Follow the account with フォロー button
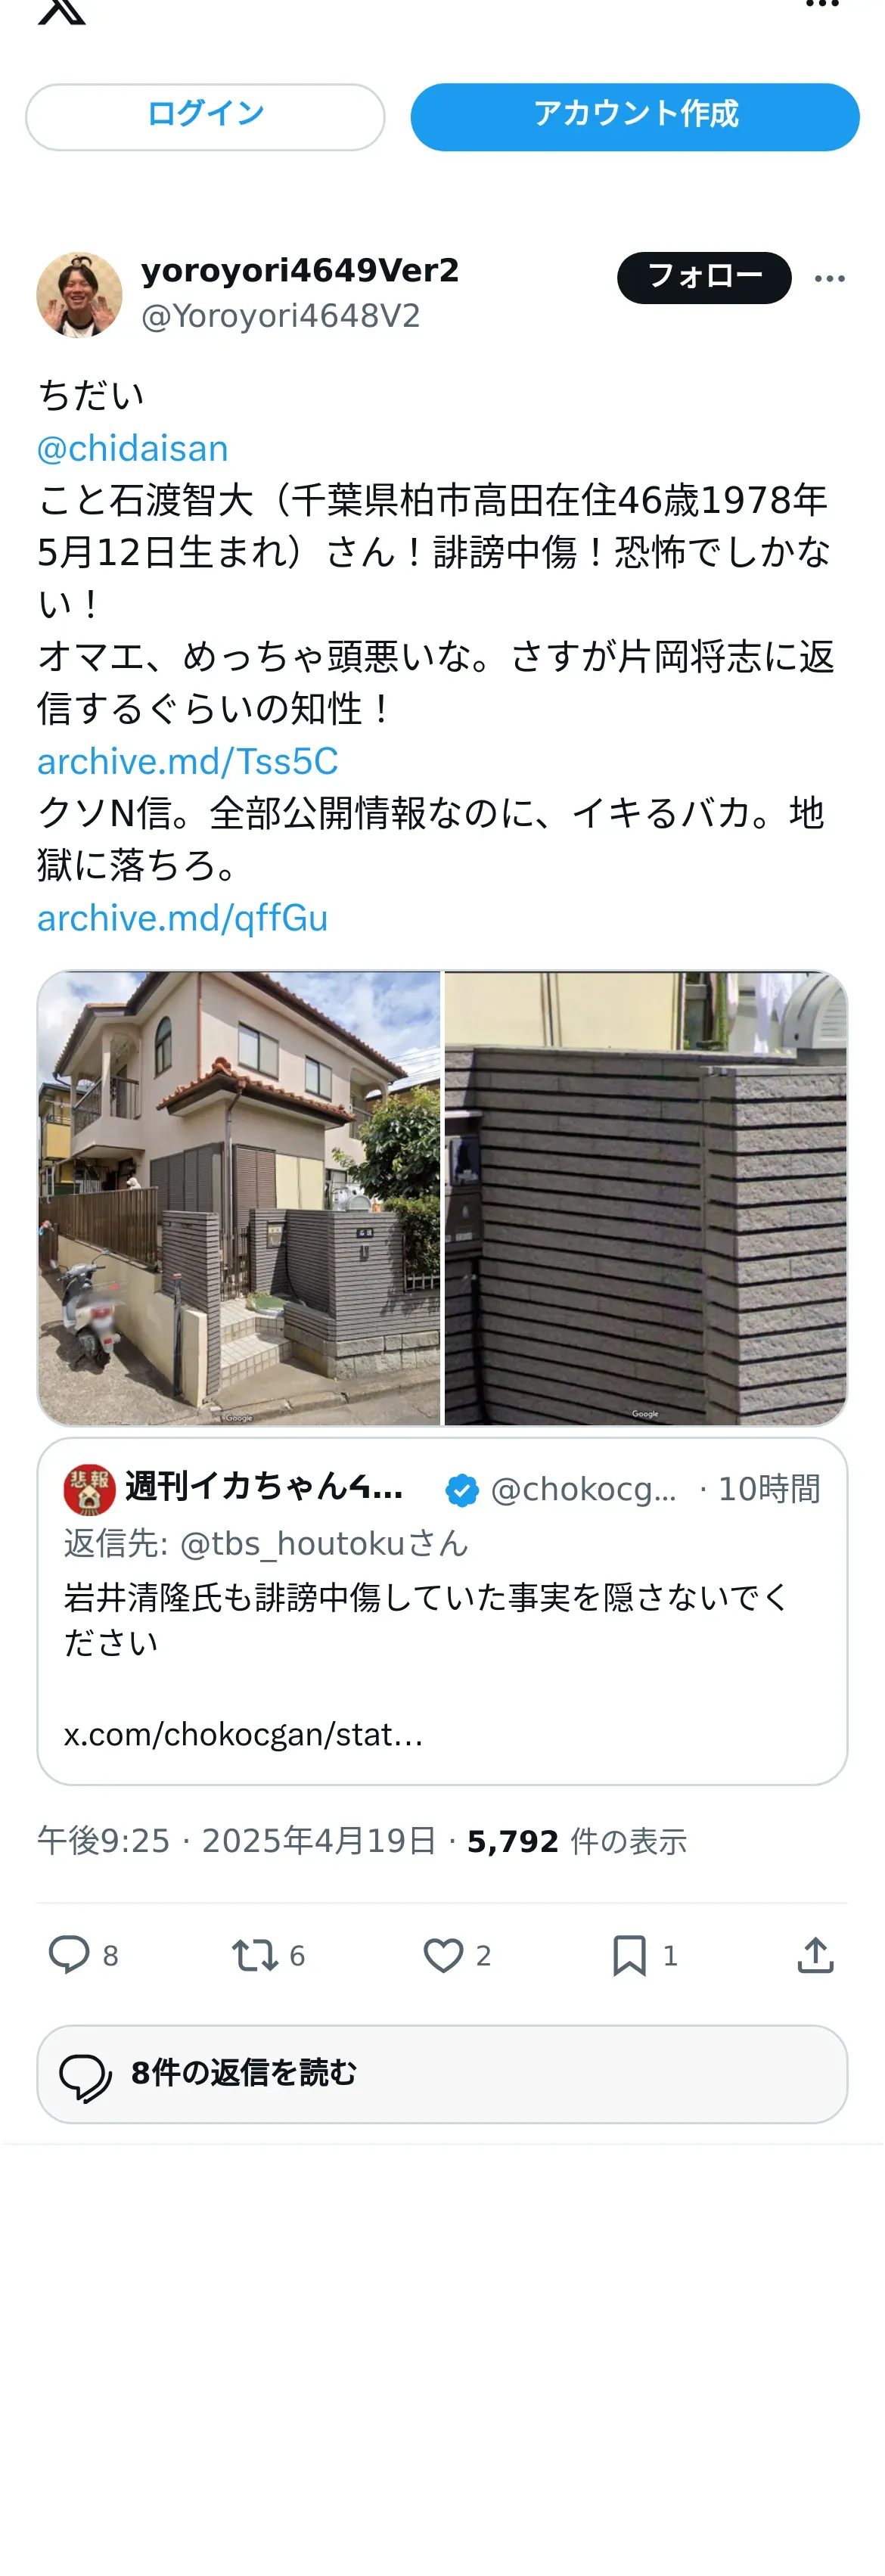The height and width of the screenshot is (2576, 885). (x=704, y=277)
